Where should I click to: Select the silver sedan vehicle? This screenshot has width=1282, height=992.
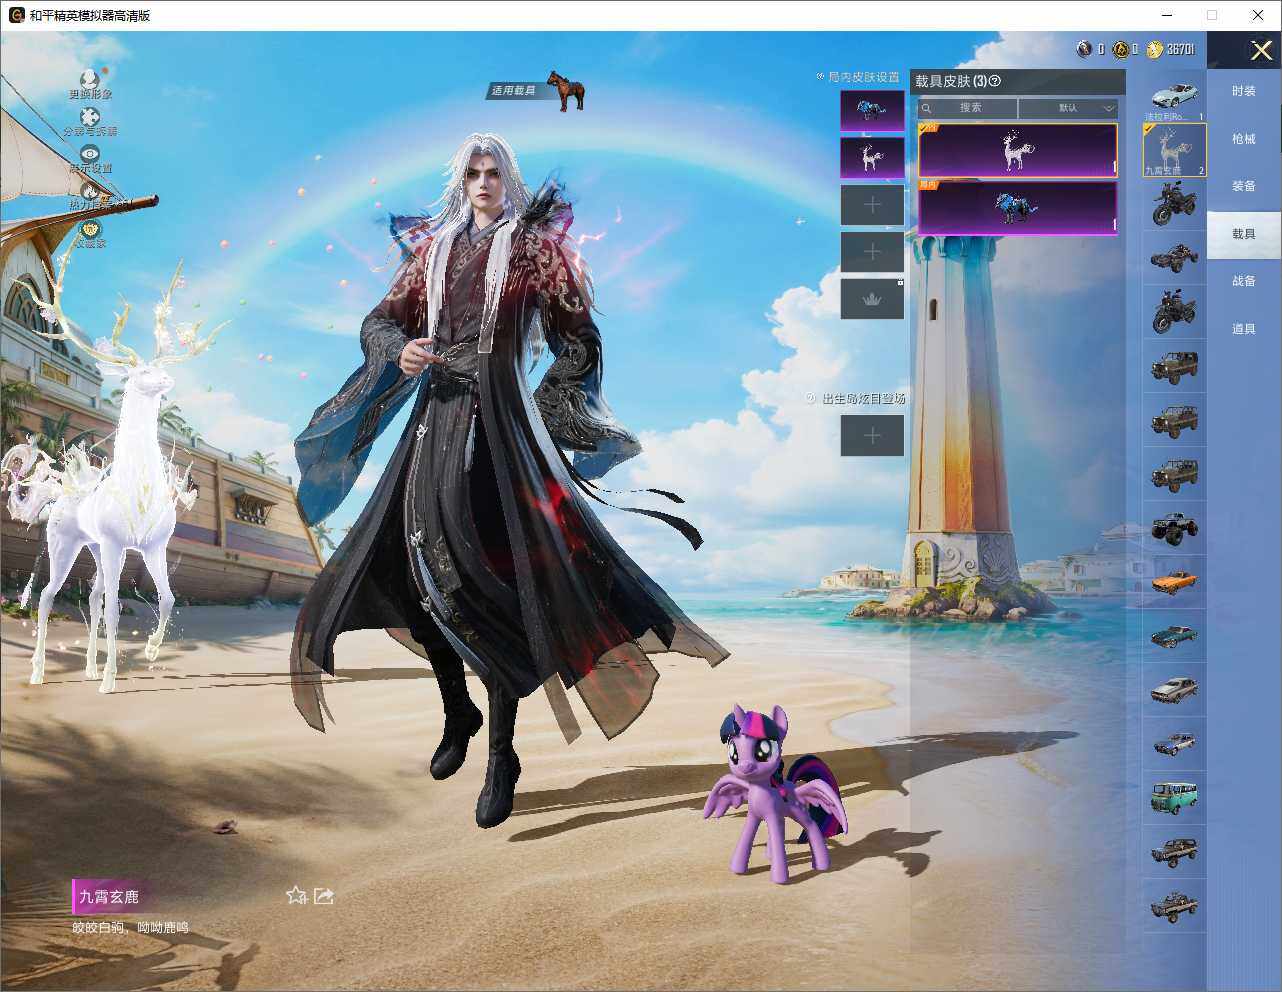tap(1175, 690)
